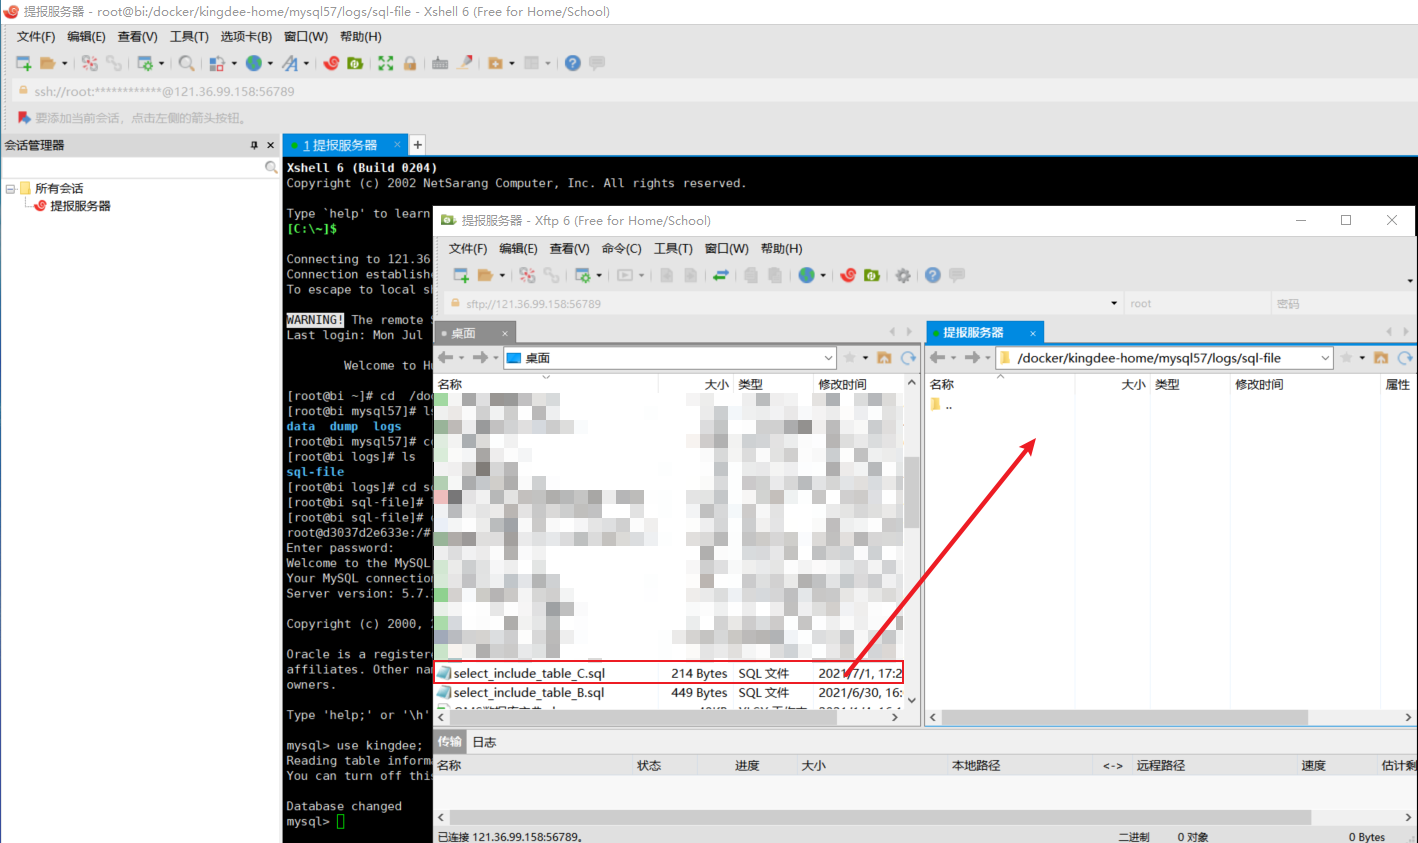Click the Xshell lock screen padlock icon

click(x=410, y=63)
